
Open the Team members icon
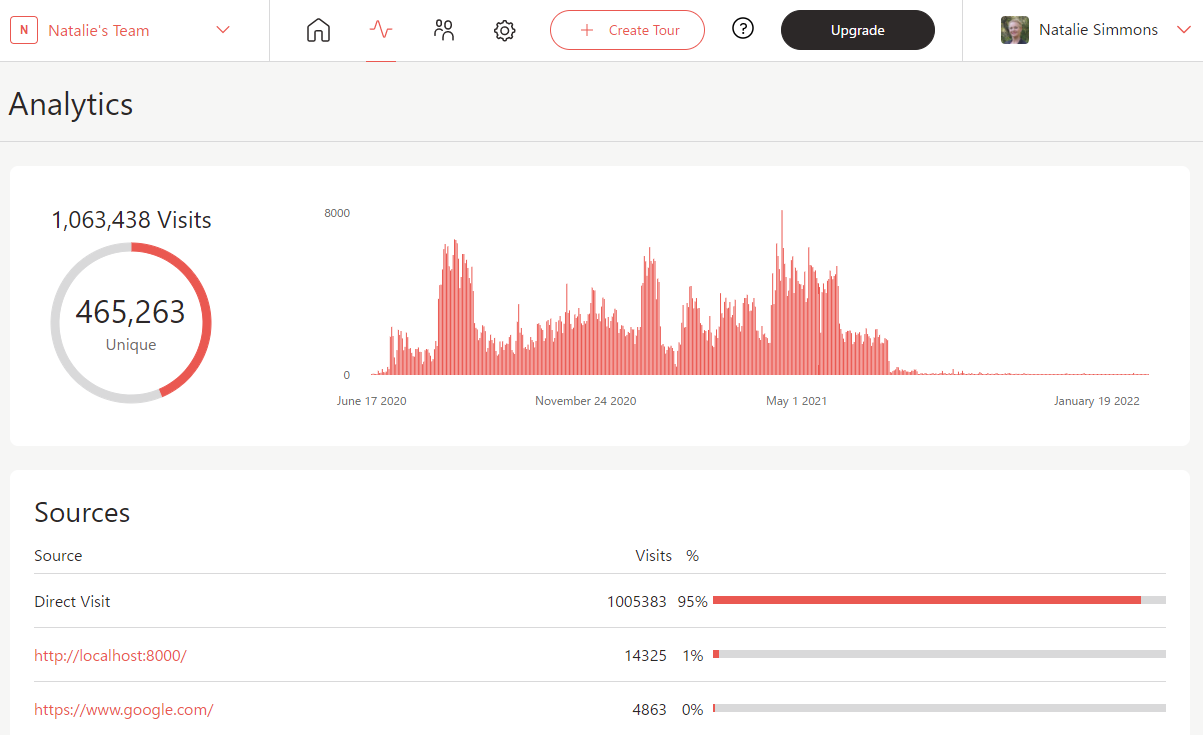tap(444, 30)
